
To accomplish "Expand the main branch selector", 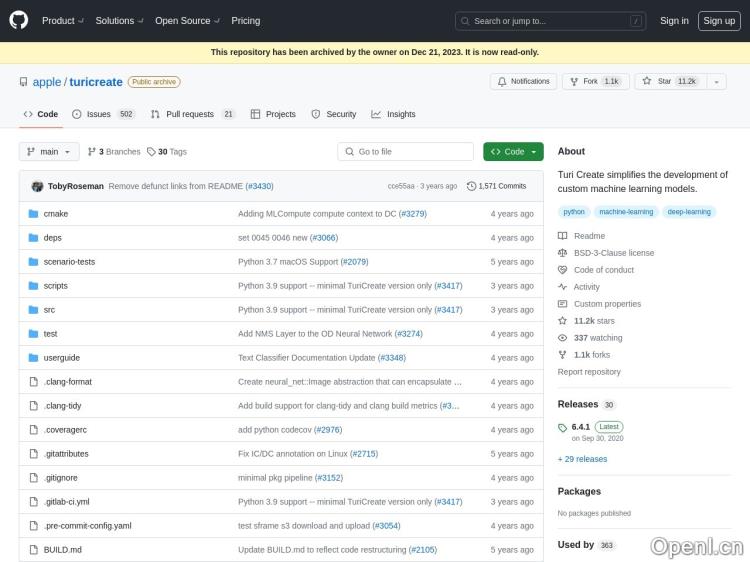I will [x=48, y=152].
